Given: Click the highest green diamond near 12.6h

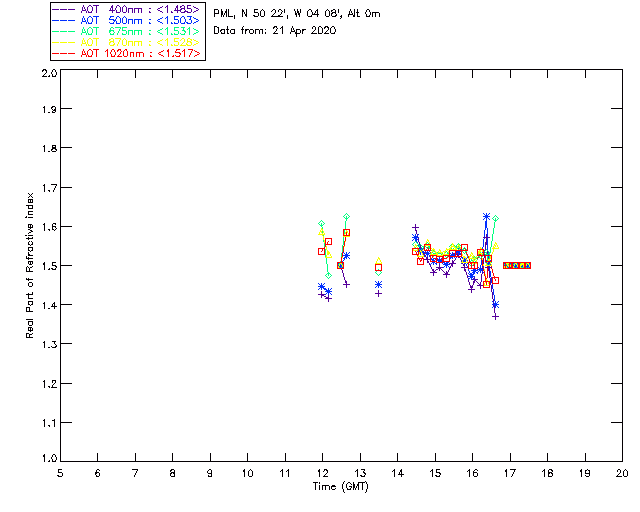Looking at the screenshot, I should point(347,216).
